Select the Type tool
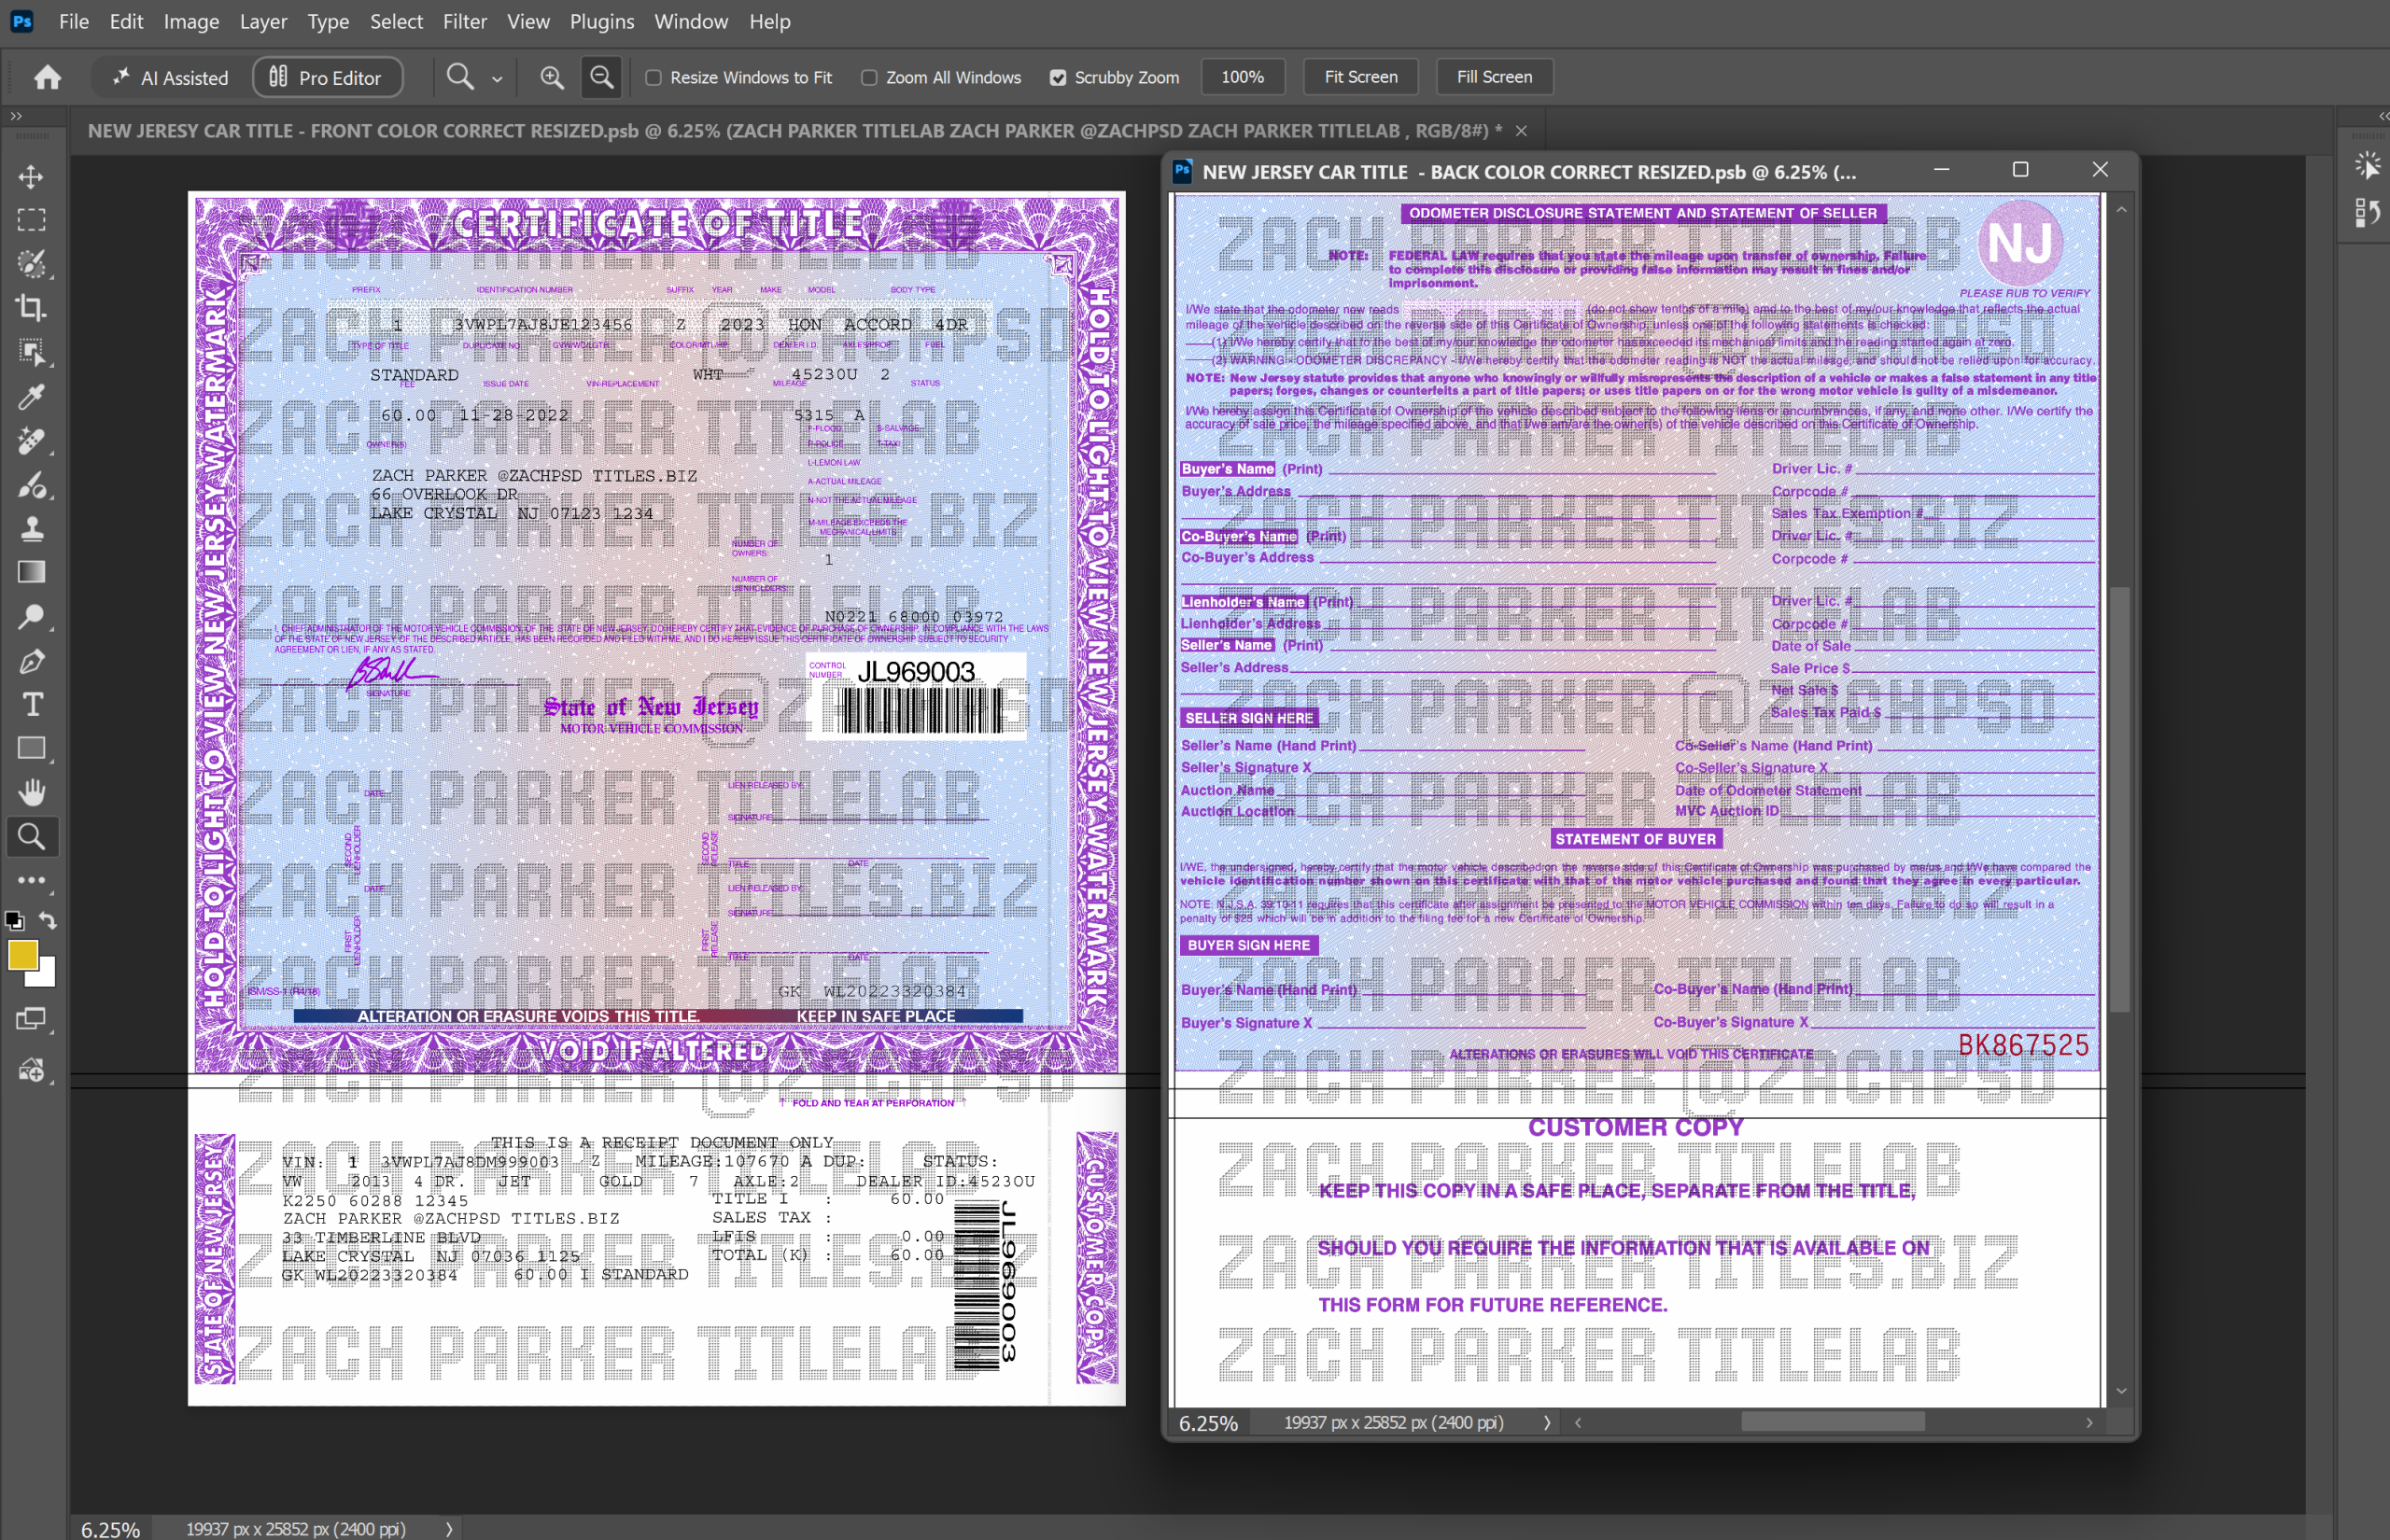This screenshot has height=1540, width=2390. coord(31,705)
